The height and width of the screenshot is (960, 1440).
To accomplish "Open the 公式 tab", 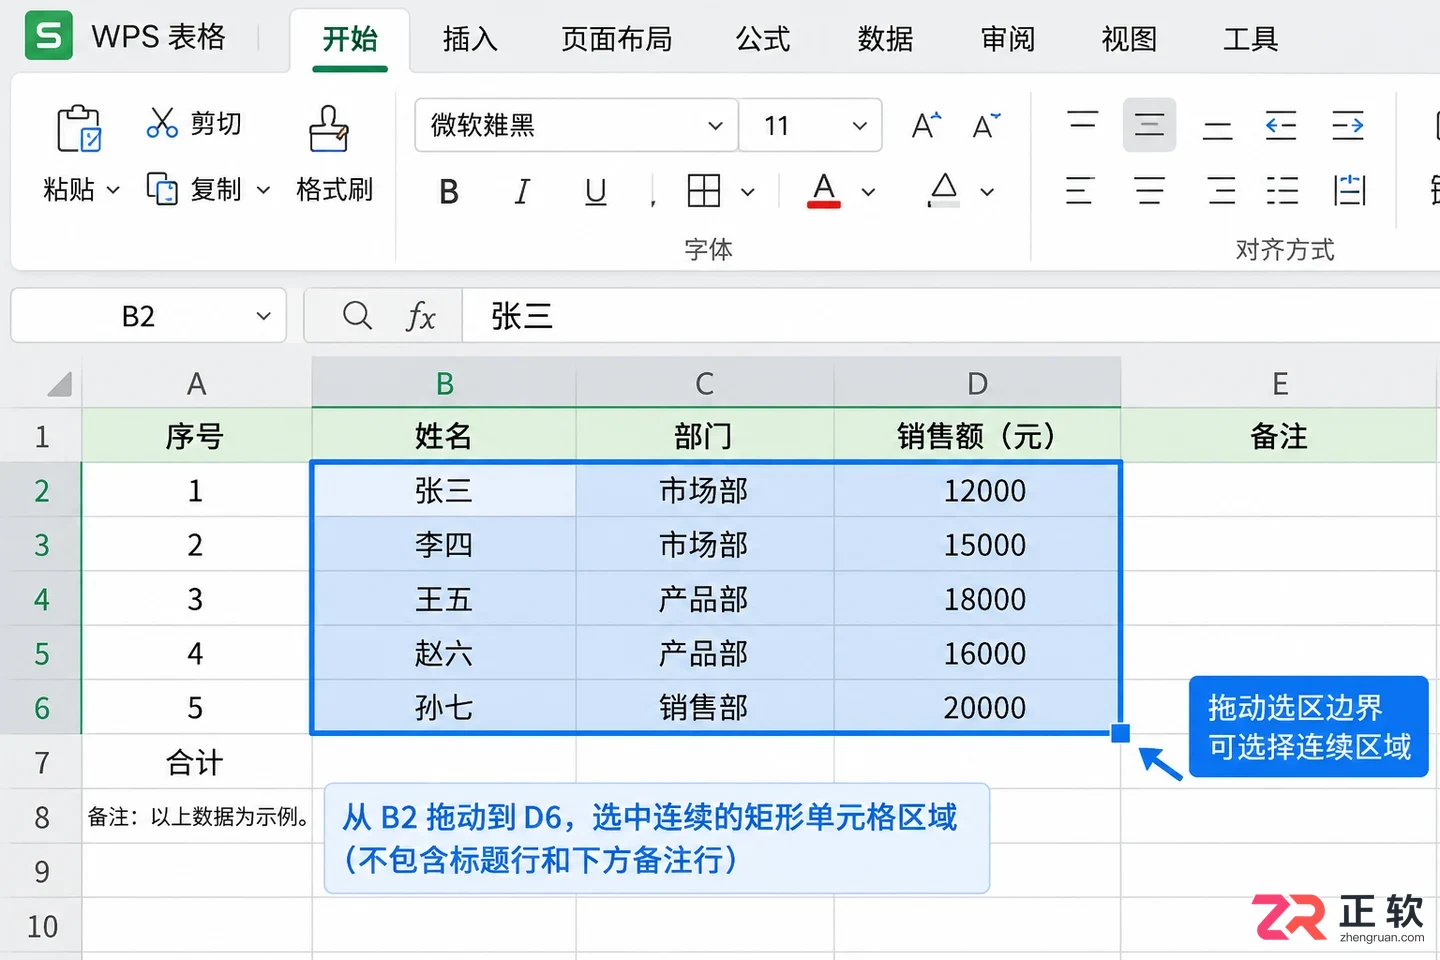I will tap(763, 39).
